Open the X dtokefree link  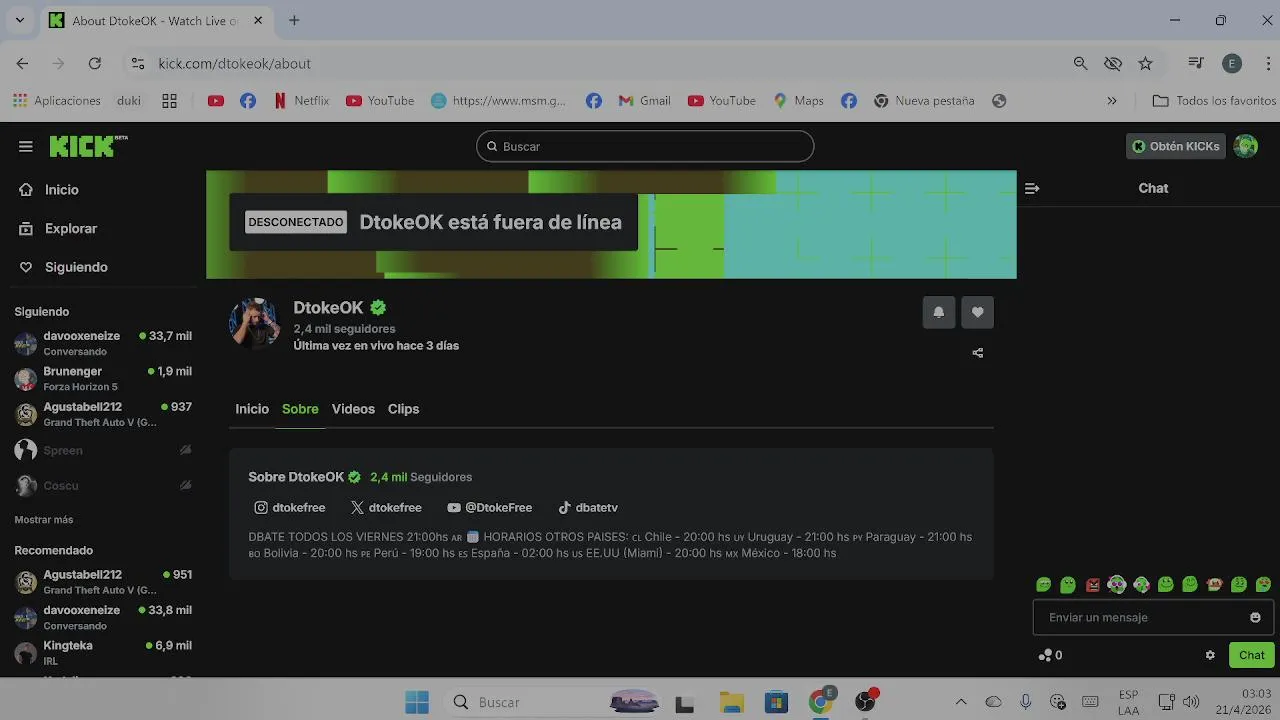coord(386,507)
